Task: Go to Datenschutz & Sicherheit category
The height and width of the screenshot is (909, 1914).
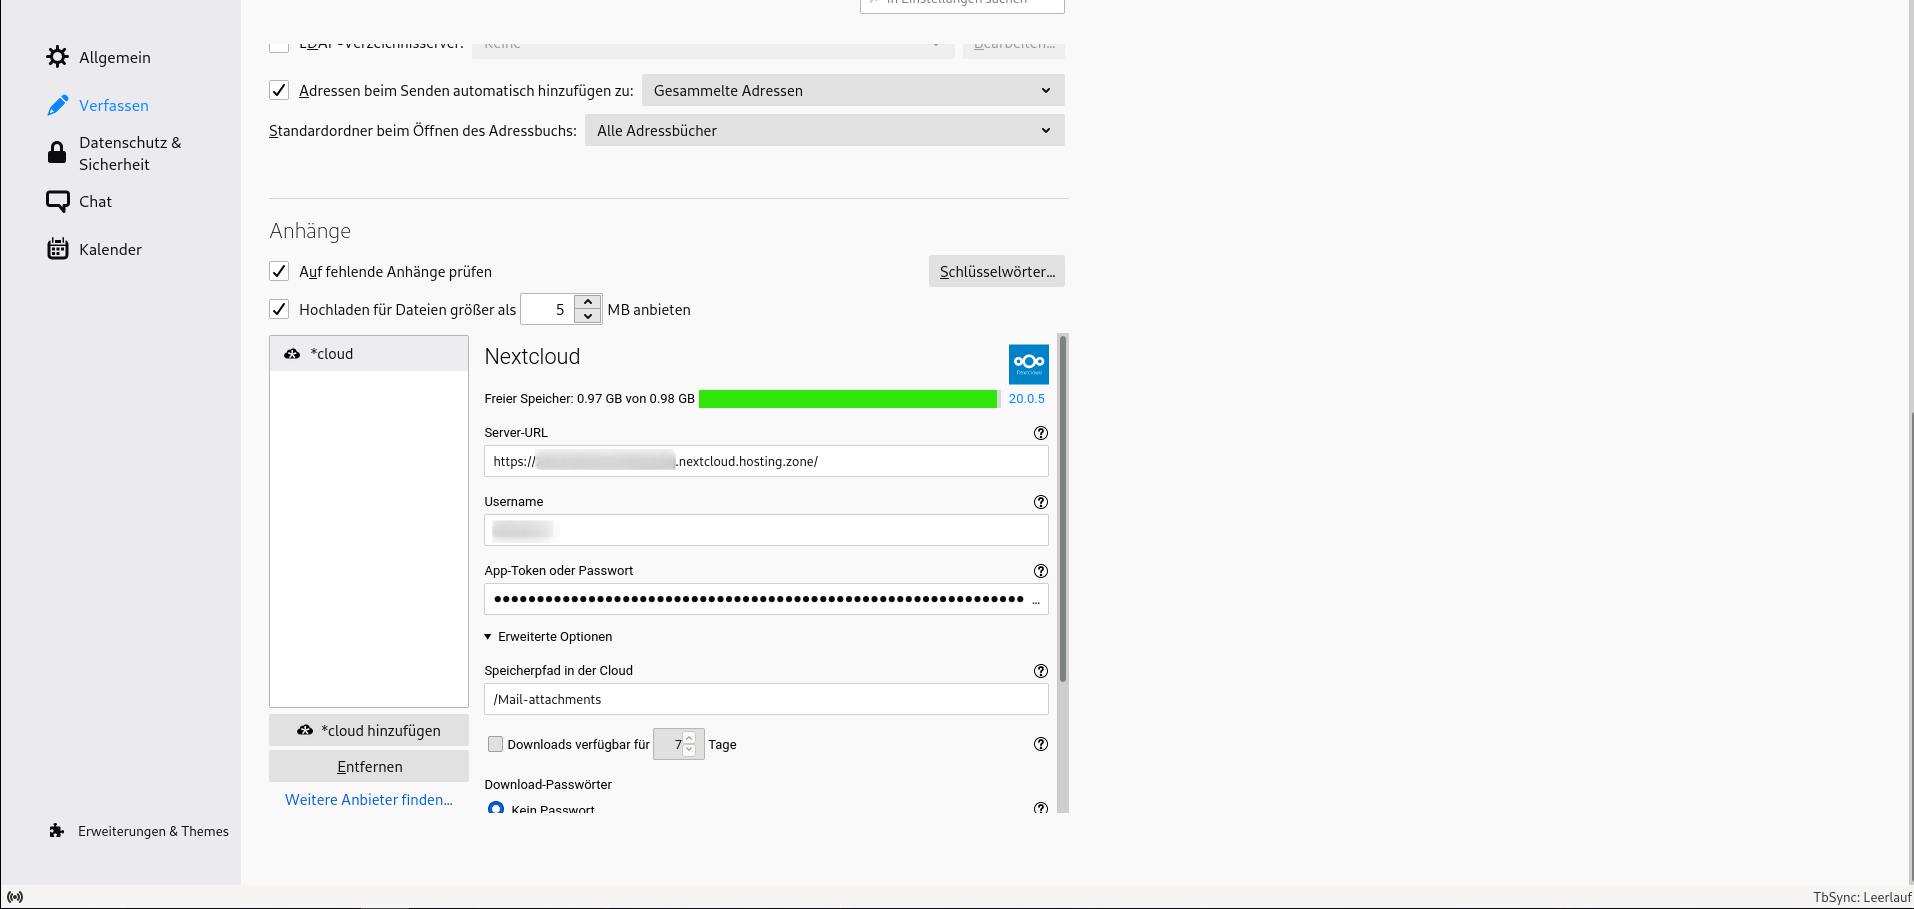Action: point(130,153)
